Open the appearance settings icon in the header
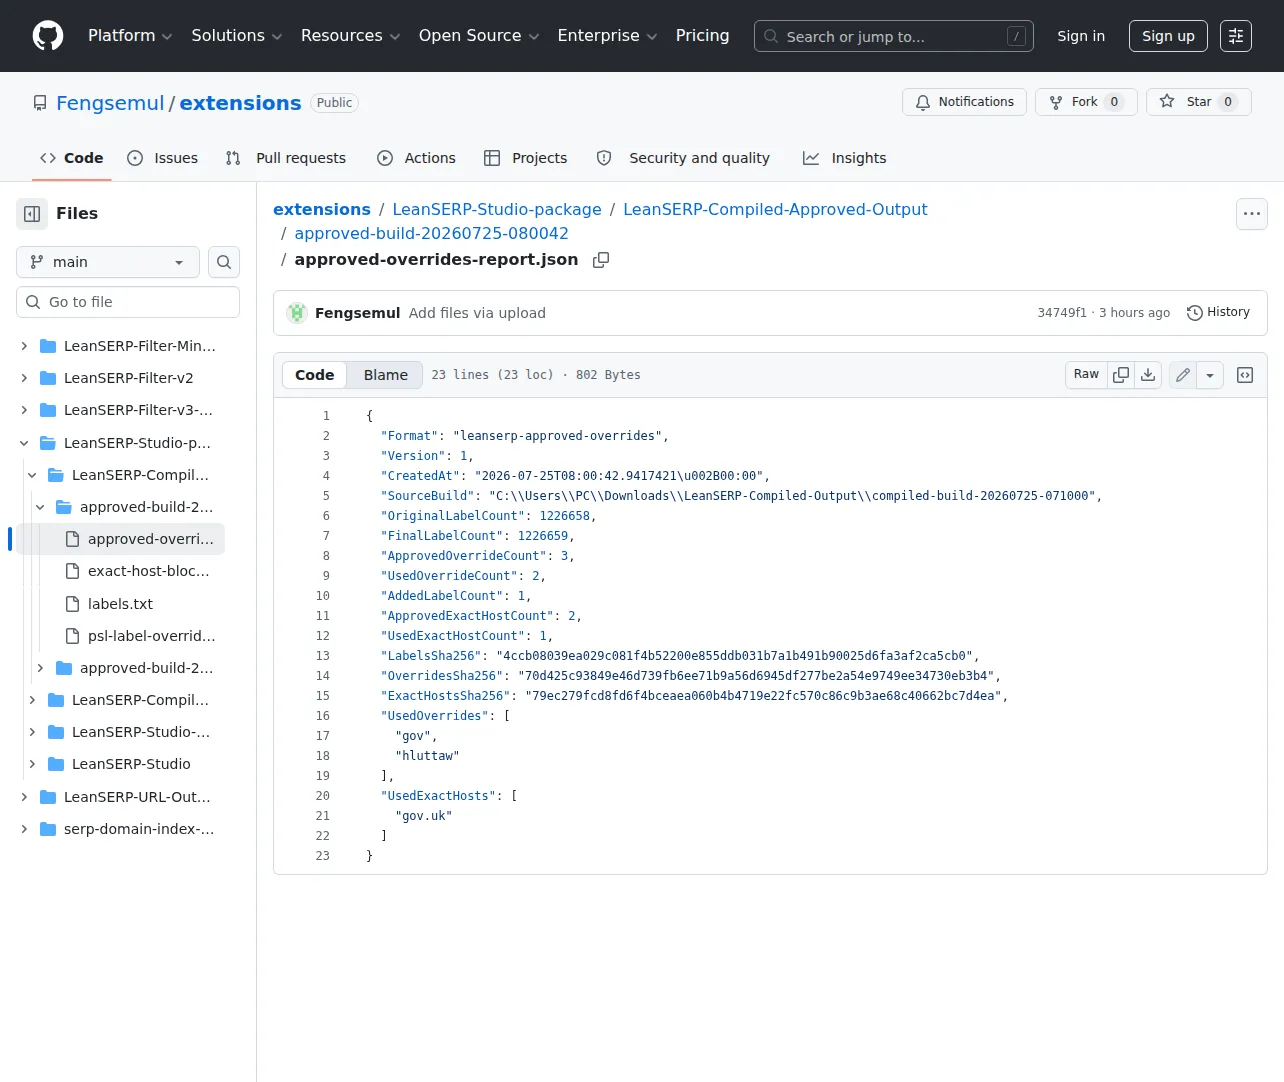This screenshot has width=1284, height=1082. click(x=1236, y=36)
